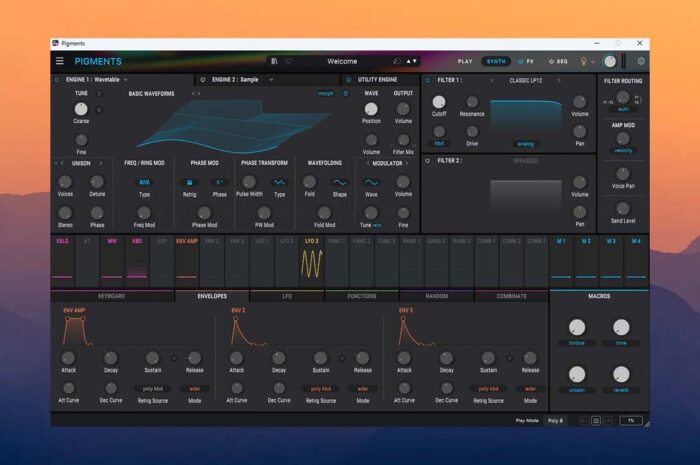700x465 pixels.
Task: Switch to the LFO tab
Action: tap(287, 296)
